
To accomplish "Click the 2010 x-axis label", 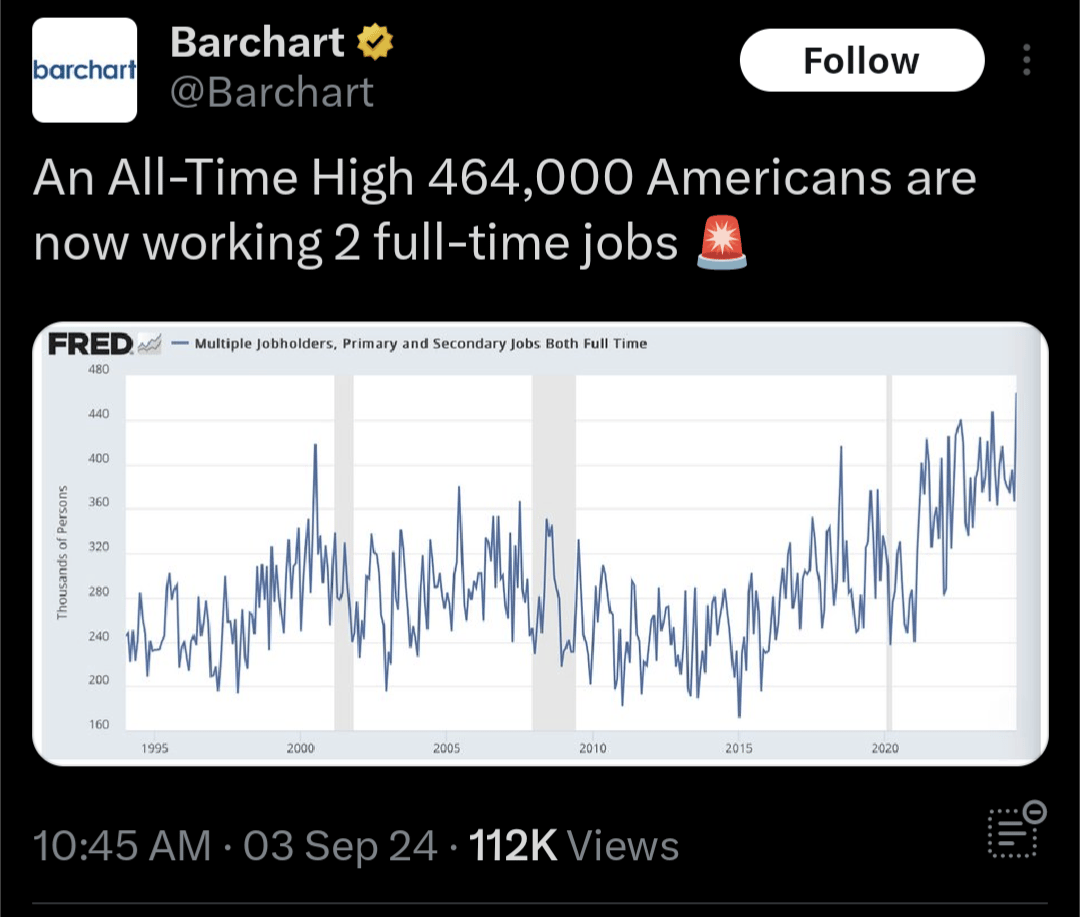I will point(592,748).
